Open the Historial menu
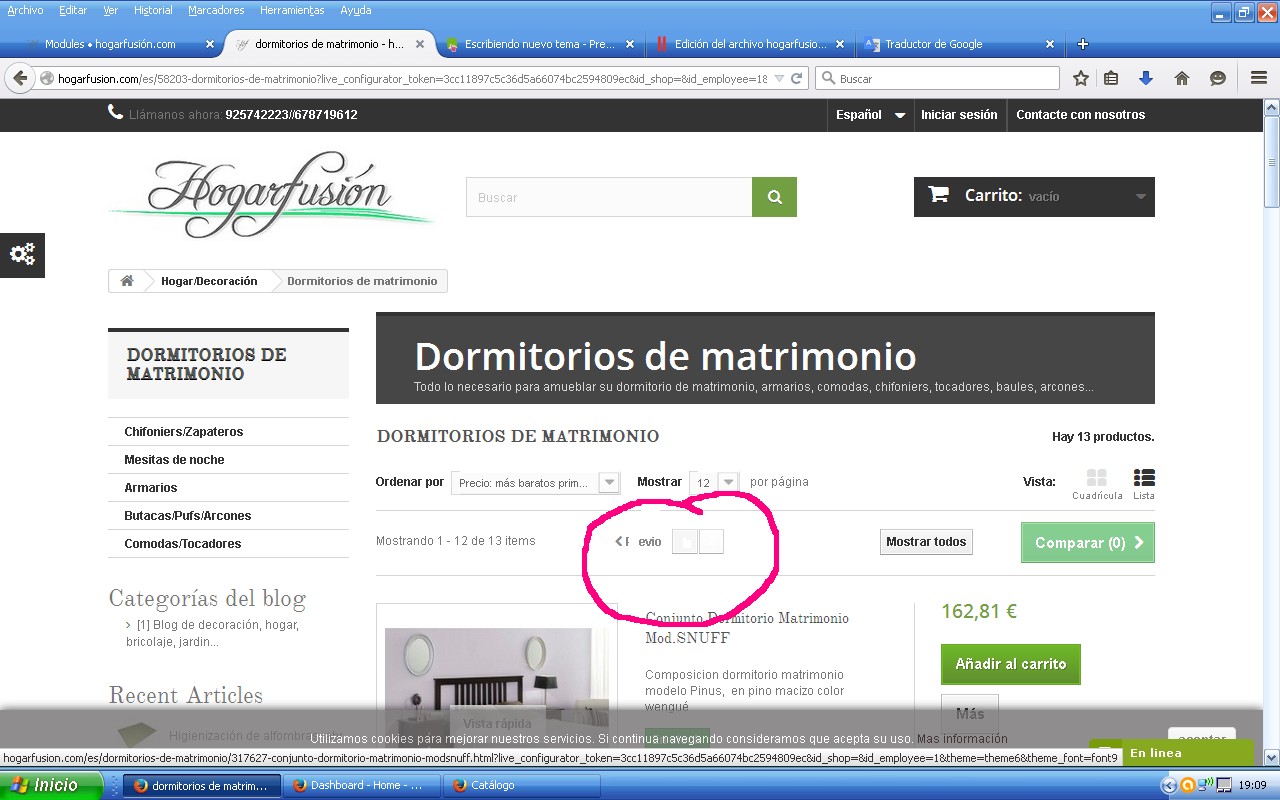The width and height of the screenshot is (1280, 800). click(153, 10)
